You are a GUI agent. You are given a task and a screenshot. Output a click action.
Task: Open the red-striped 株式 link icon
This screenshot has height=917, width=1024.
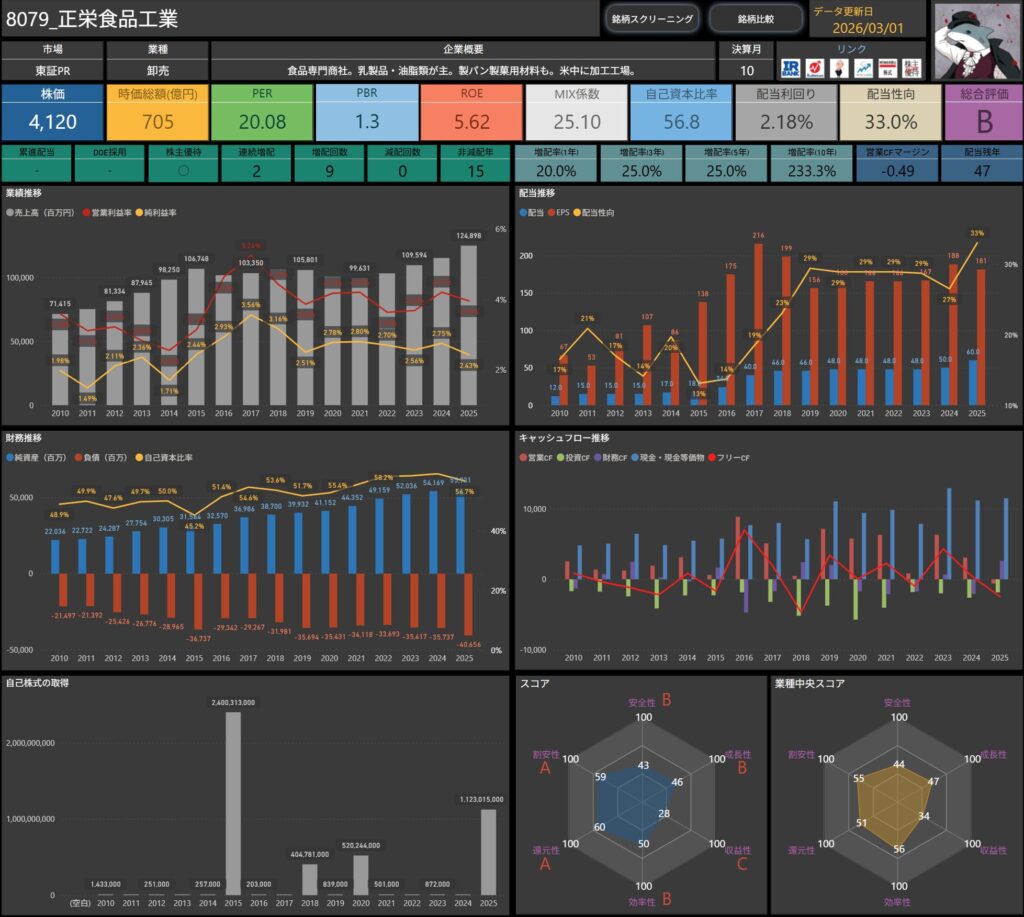pyautogui.click(x=887, y=69)
